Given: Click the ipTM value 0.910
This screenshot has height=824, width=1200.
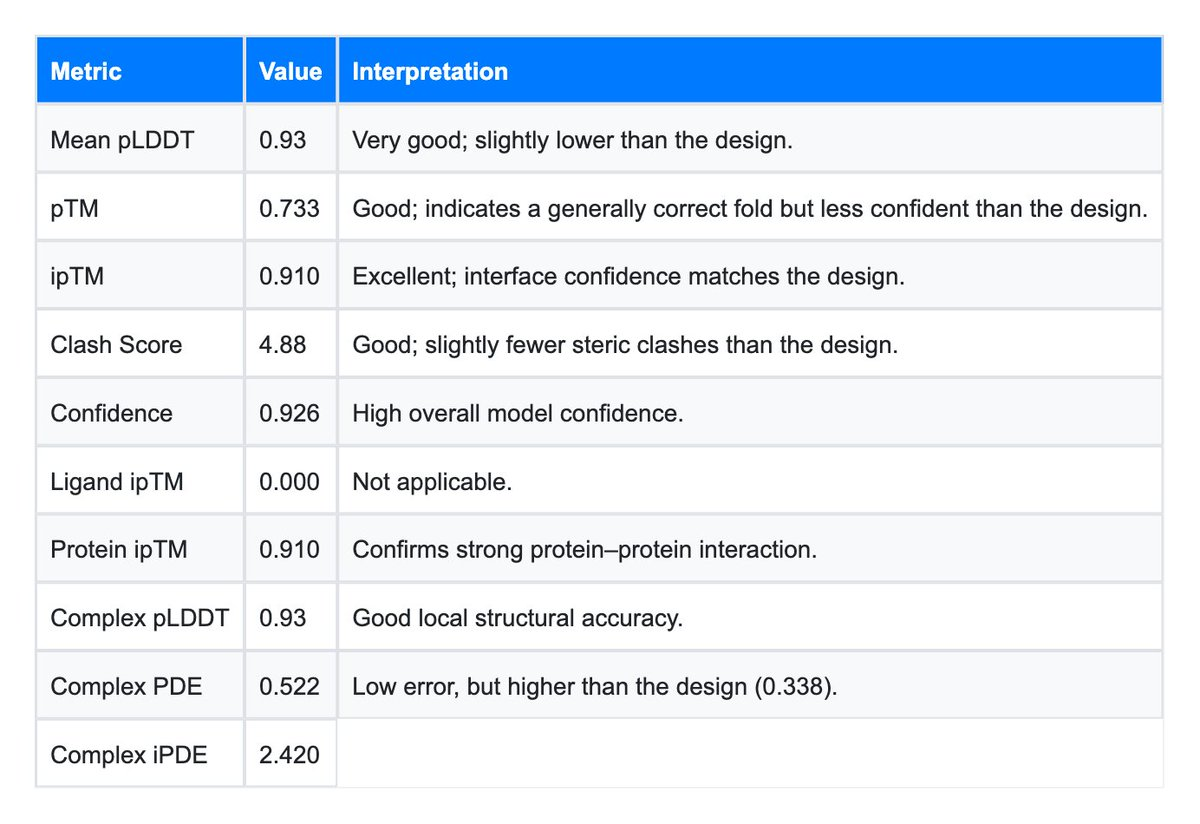Looking at the screenshot, I should 289,277.
